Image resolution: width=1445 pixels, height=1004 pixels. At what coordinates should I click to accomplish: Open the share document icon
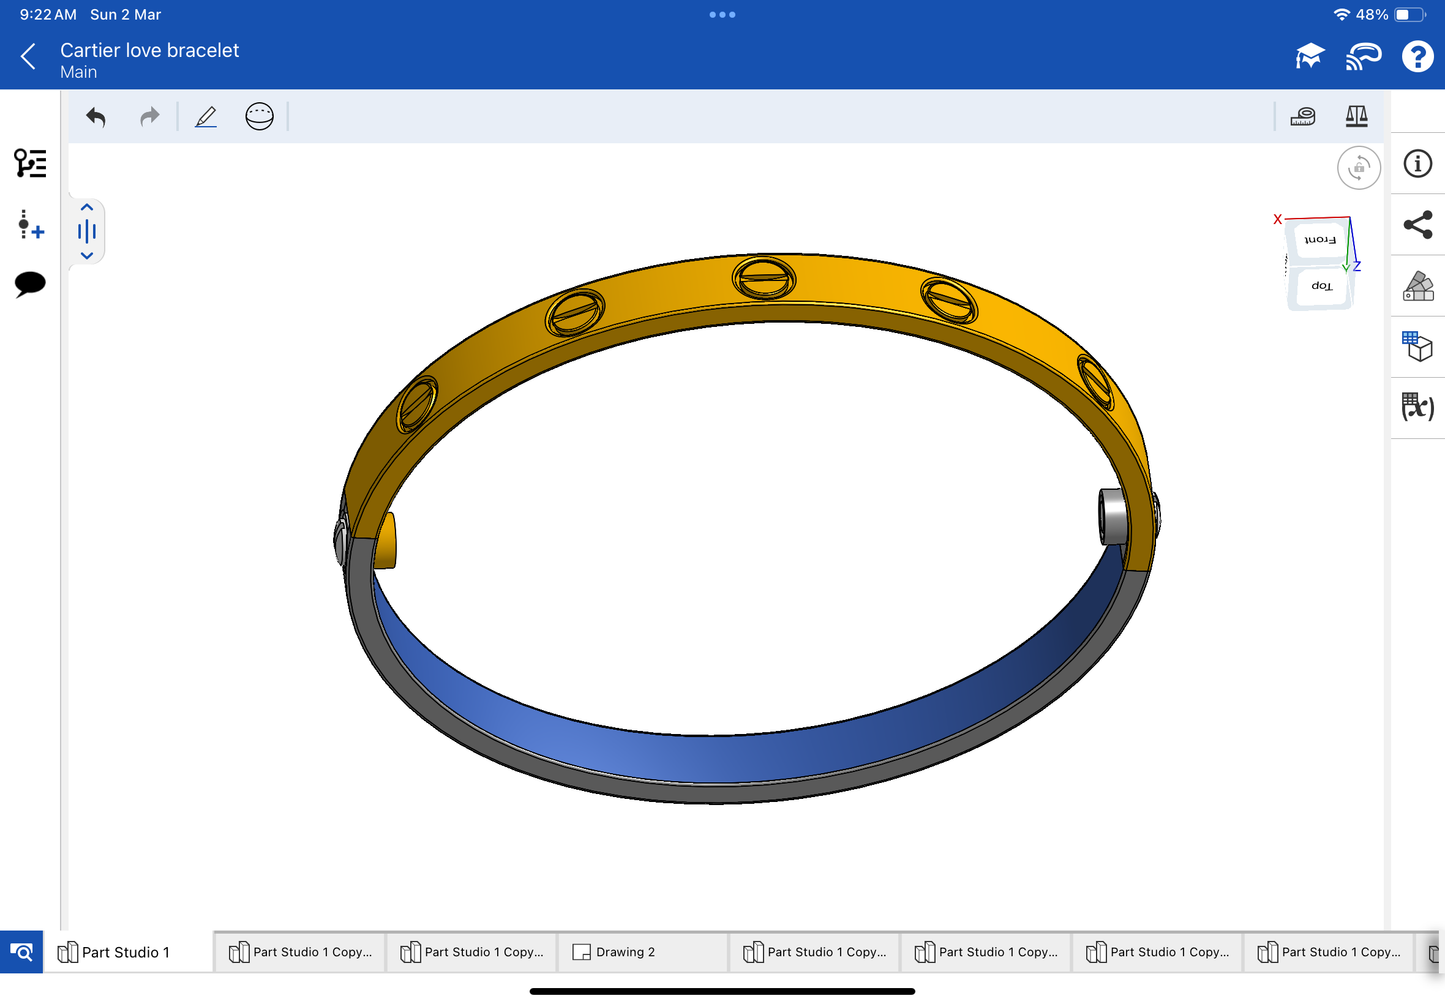point(1417,225)
